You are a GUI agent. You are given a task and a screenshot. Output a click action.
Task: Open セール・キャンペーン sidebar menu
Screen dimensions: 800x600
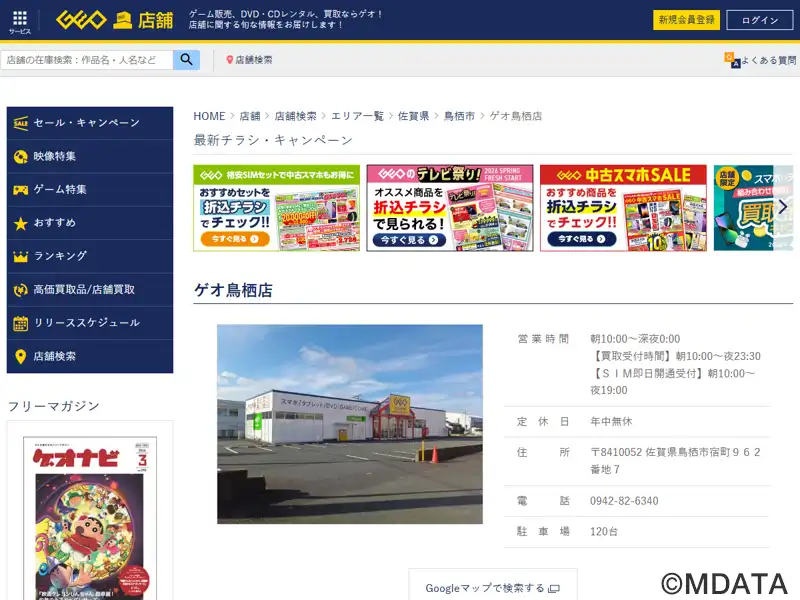click(90, 123)
